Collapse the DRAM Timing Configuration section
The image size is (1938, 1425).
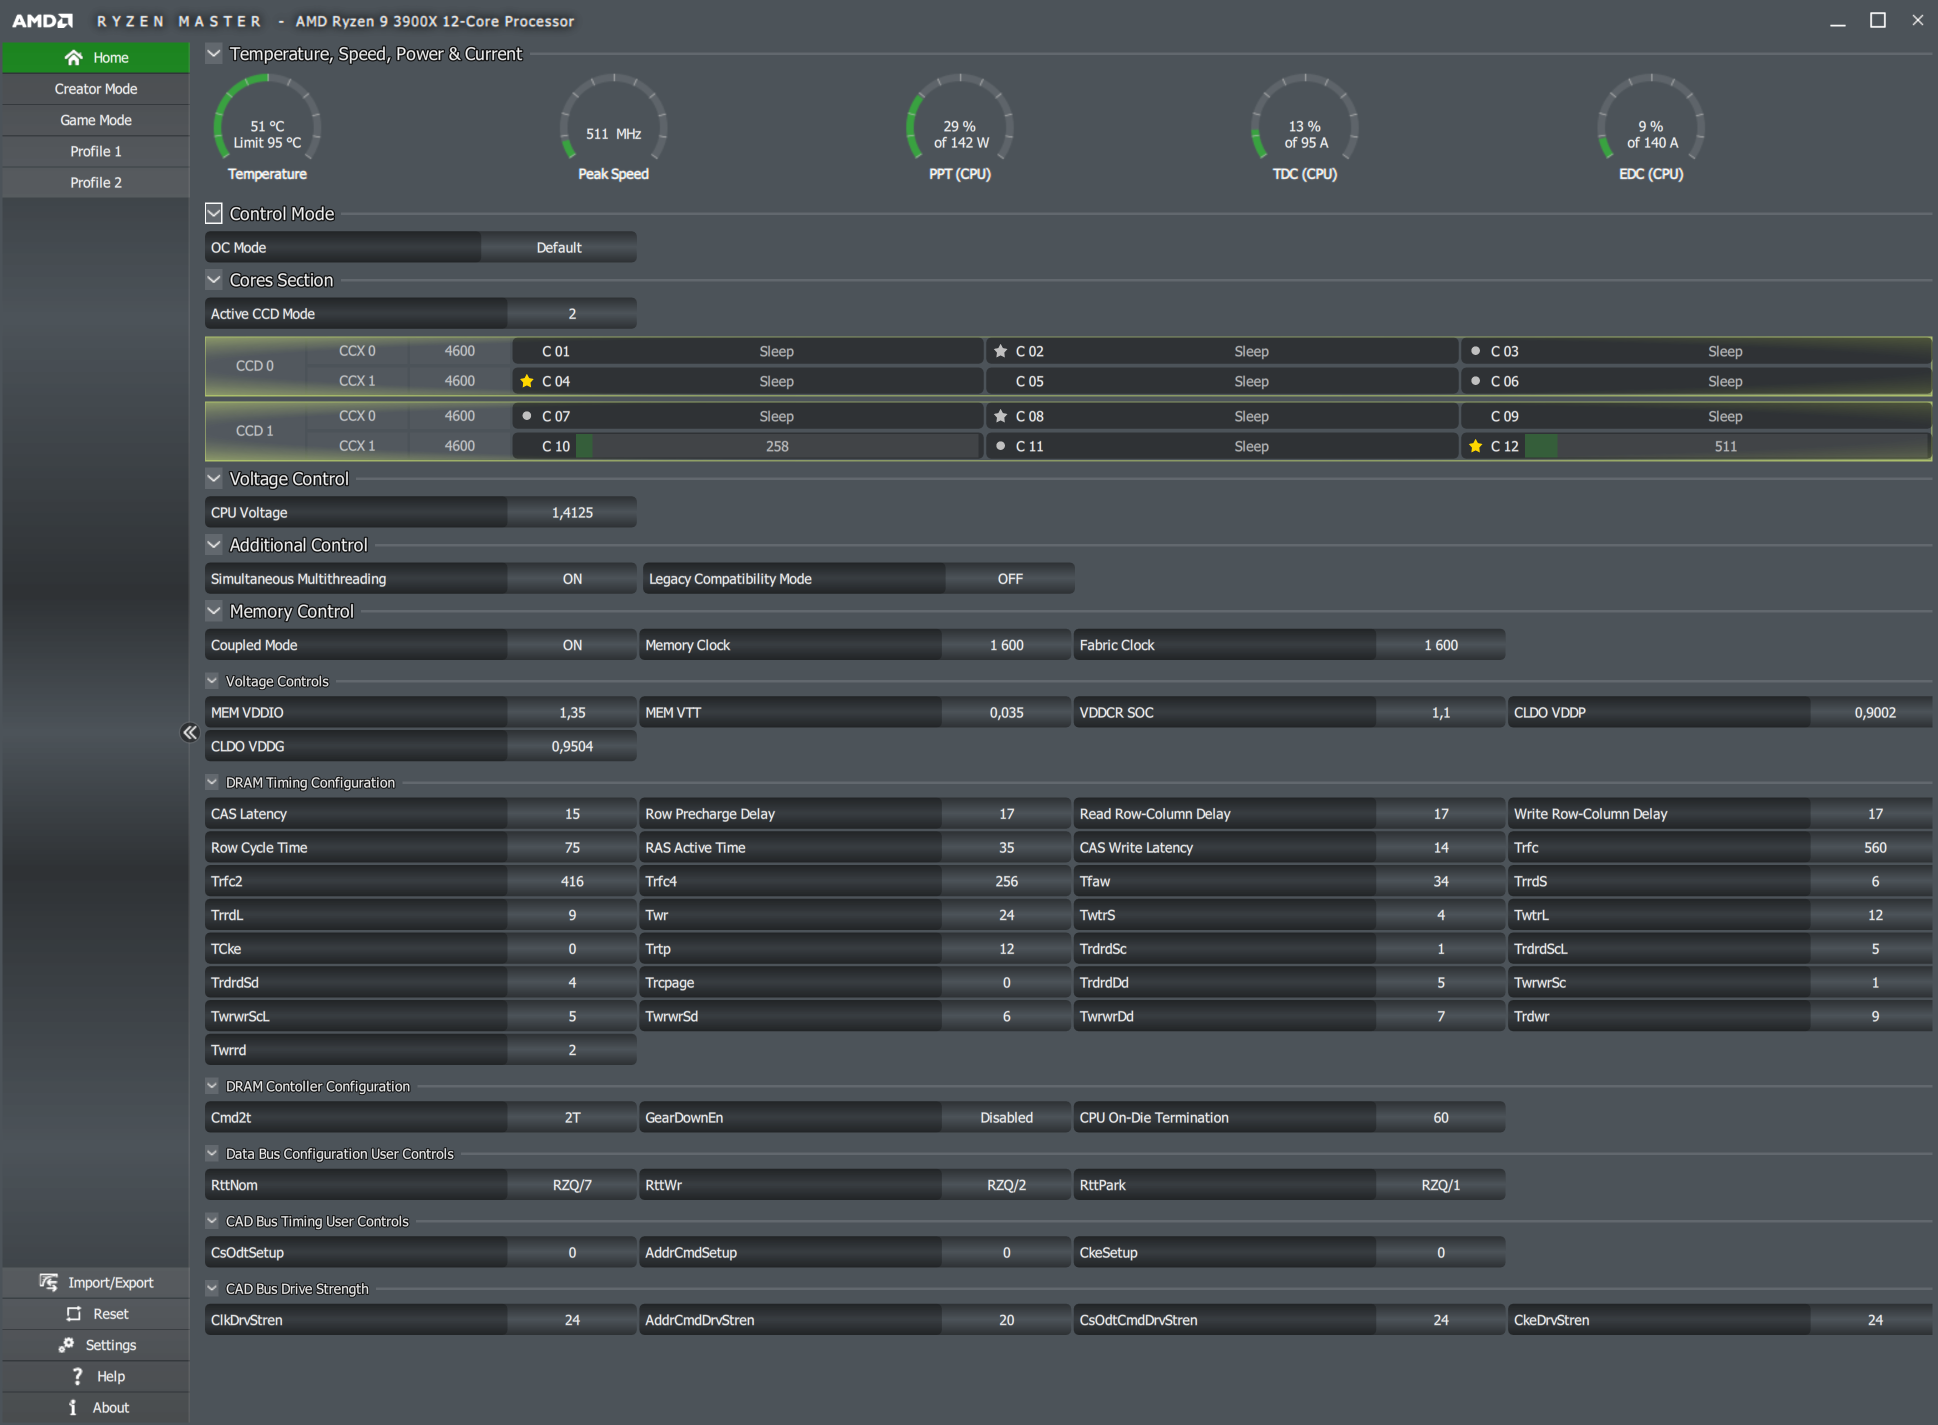point(212,782)
